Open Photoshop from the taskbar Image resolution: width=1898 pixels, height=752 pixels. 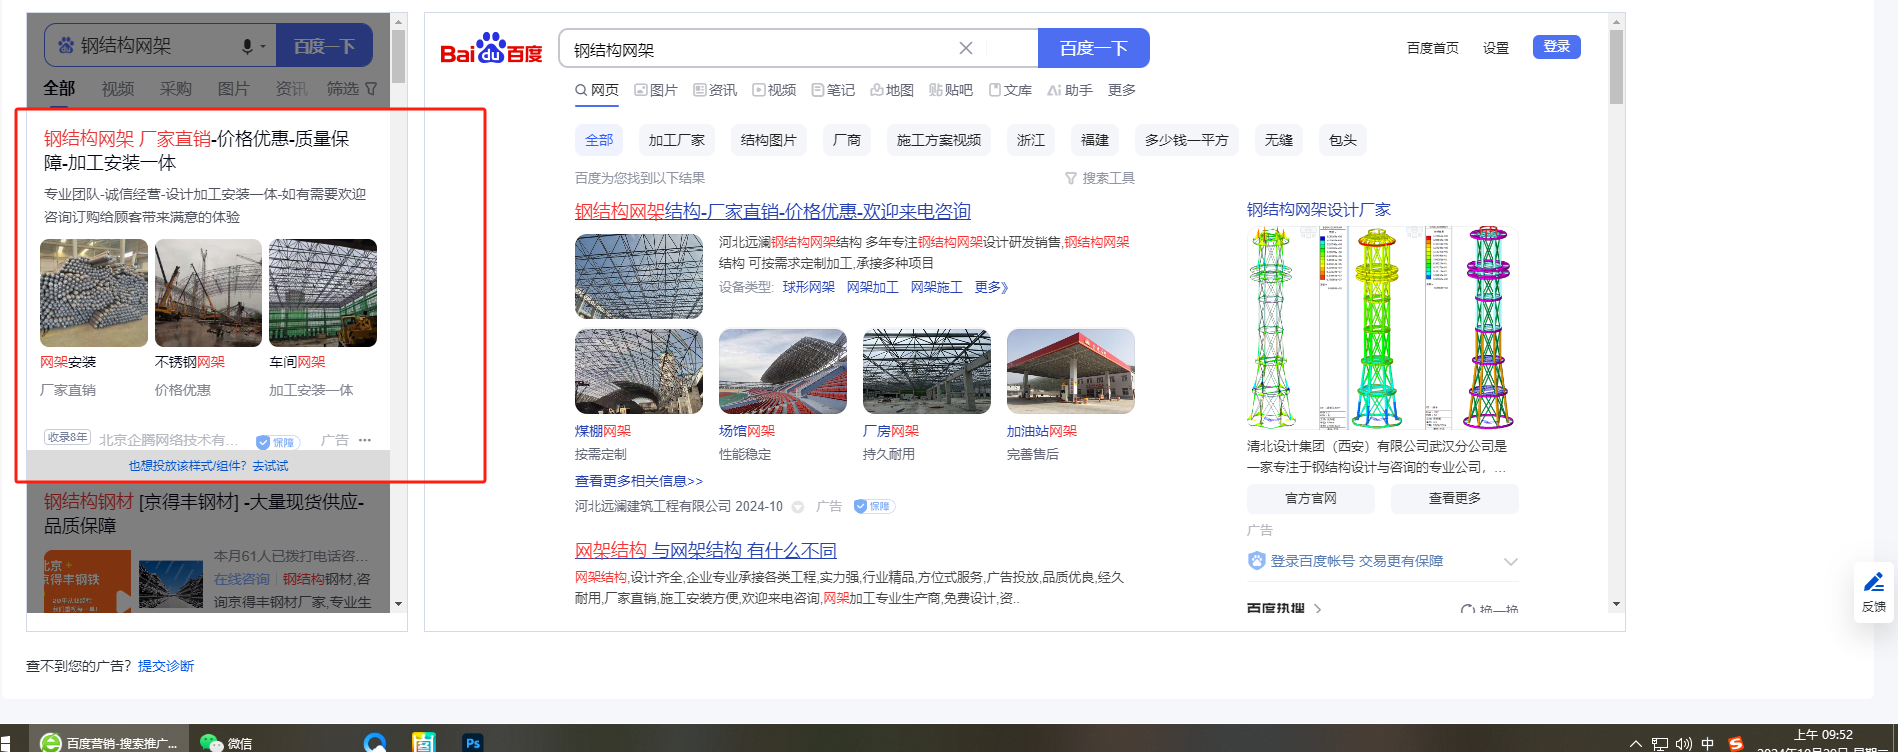(473, 742)
